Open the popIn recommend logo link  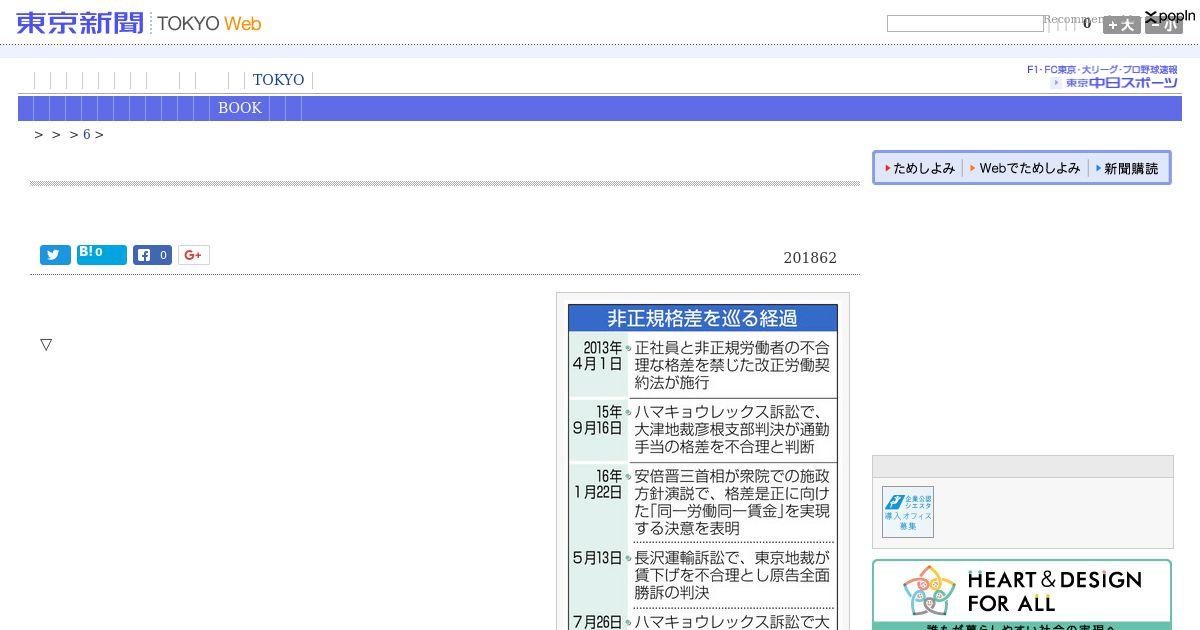tap(1170, 16)
